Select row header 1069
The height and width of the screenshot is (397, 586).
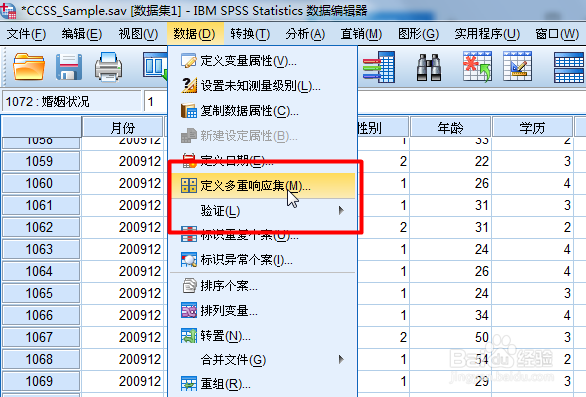point(41,381)
